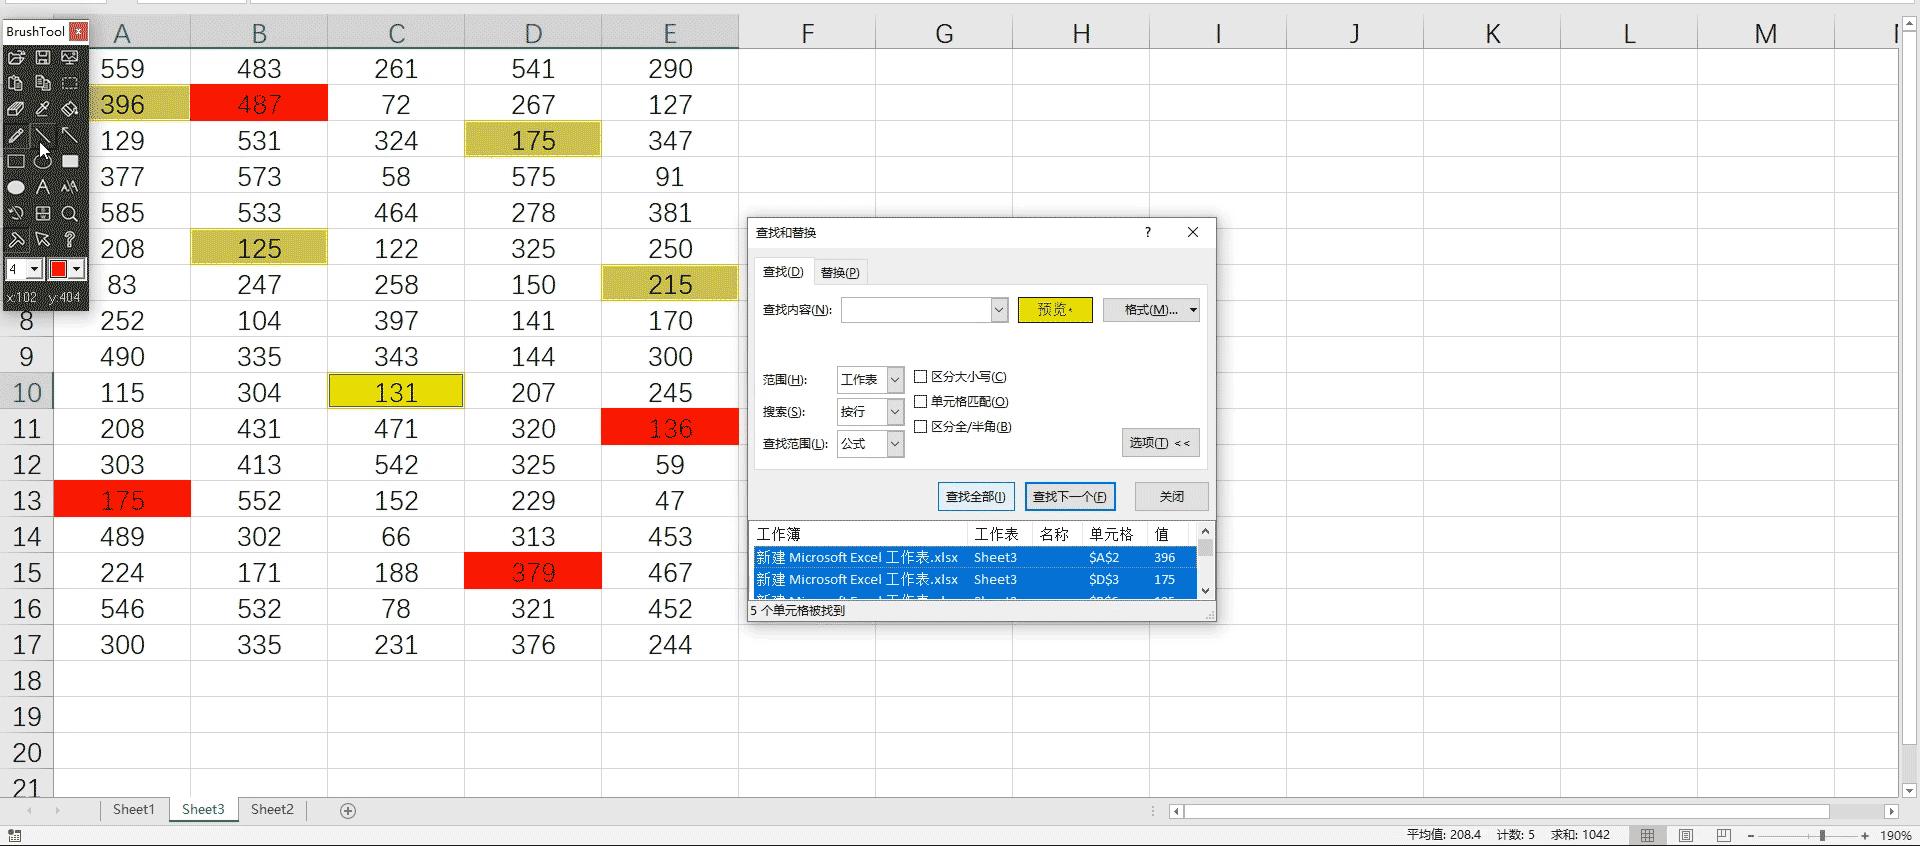Tick the 单元格匹配 checkbox
Screen dimensions: 1920x846
[x=921, y=402]
